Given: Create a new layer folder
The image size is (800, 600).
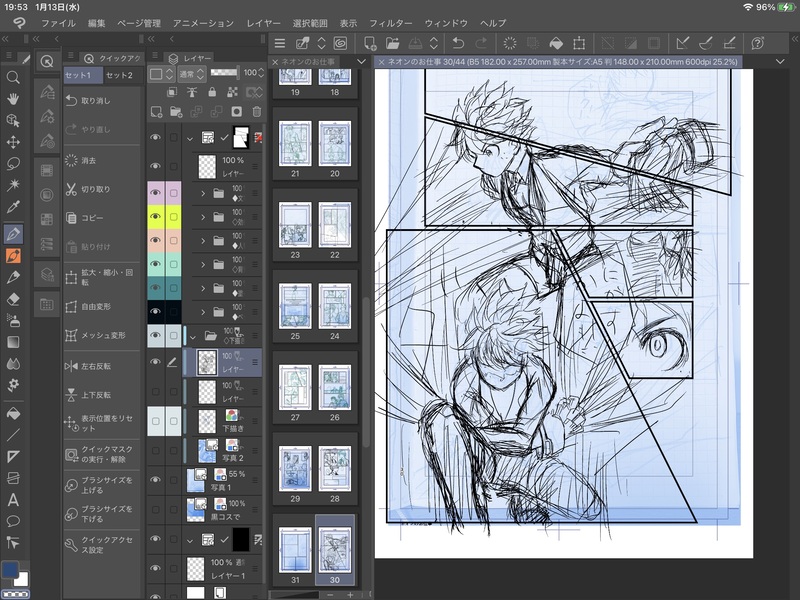Looking at the screenshot, I should pyautogui.click(x=175, y=111).
